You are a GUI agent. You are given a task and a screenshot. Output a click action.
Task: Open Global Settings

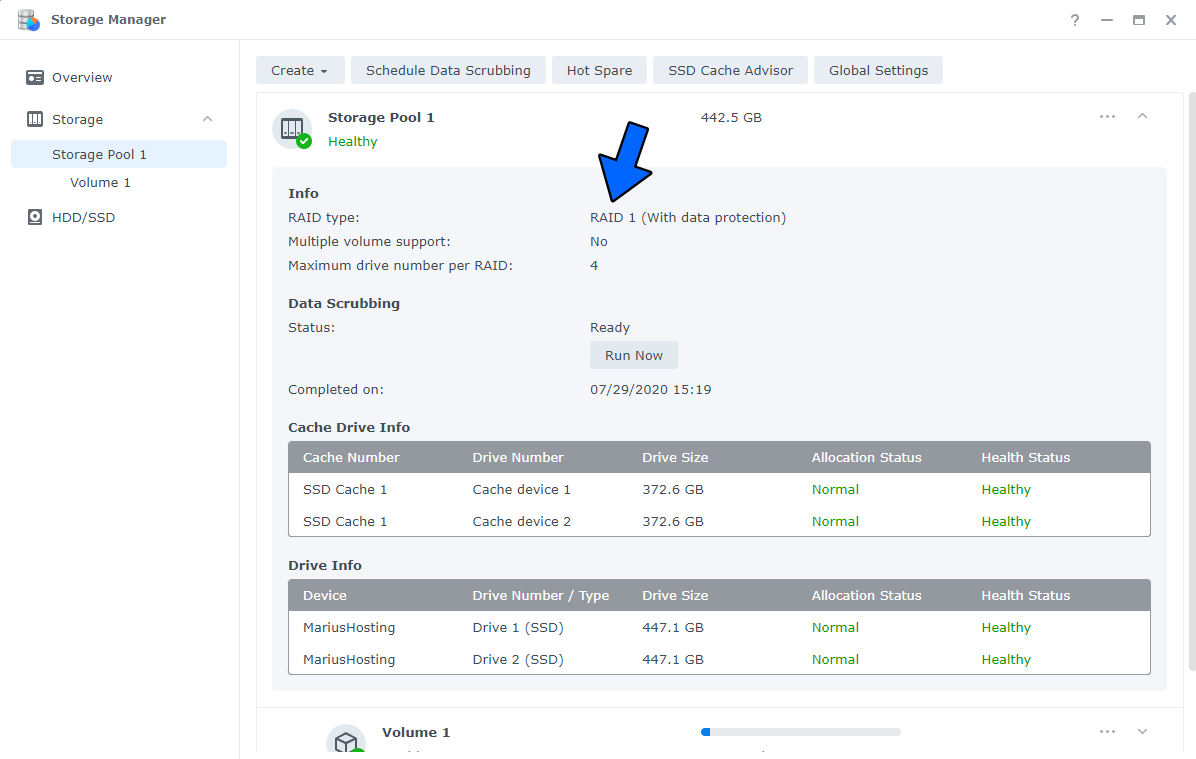pos(878,70)
